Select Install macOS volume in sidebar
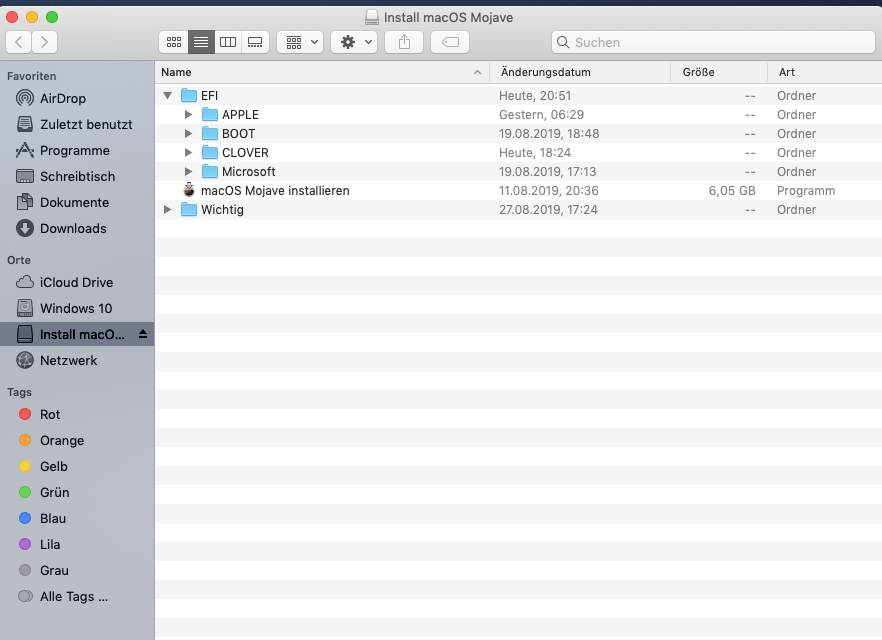This screenshot has height=640, width=882. click(77, 334)
